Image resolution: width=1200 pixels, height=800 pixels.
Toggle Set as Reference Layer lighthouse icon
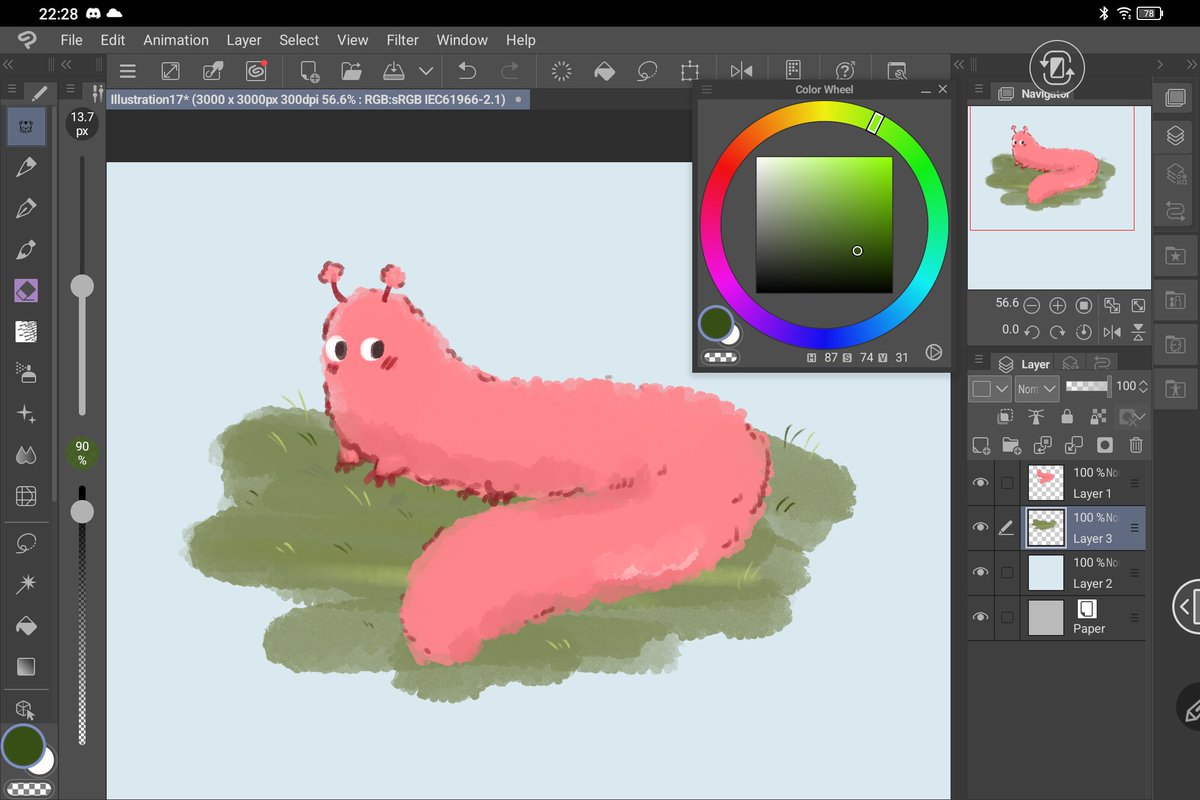click(1036, 417)
